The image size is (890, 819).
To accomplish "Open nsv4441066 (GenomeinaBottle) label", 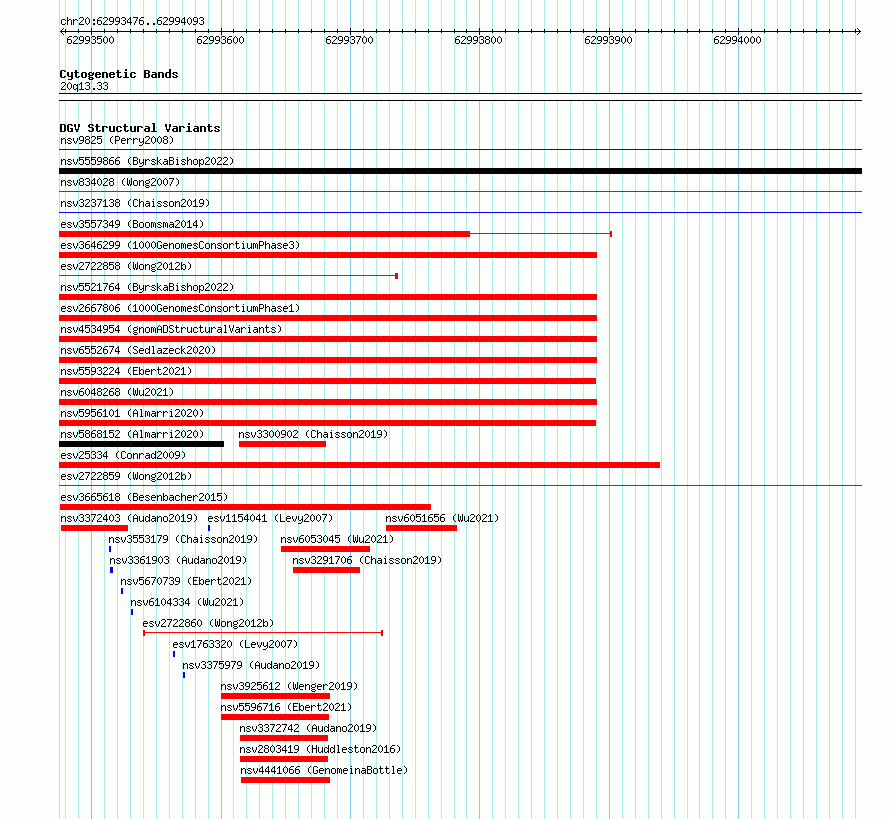I will (324, 770).
